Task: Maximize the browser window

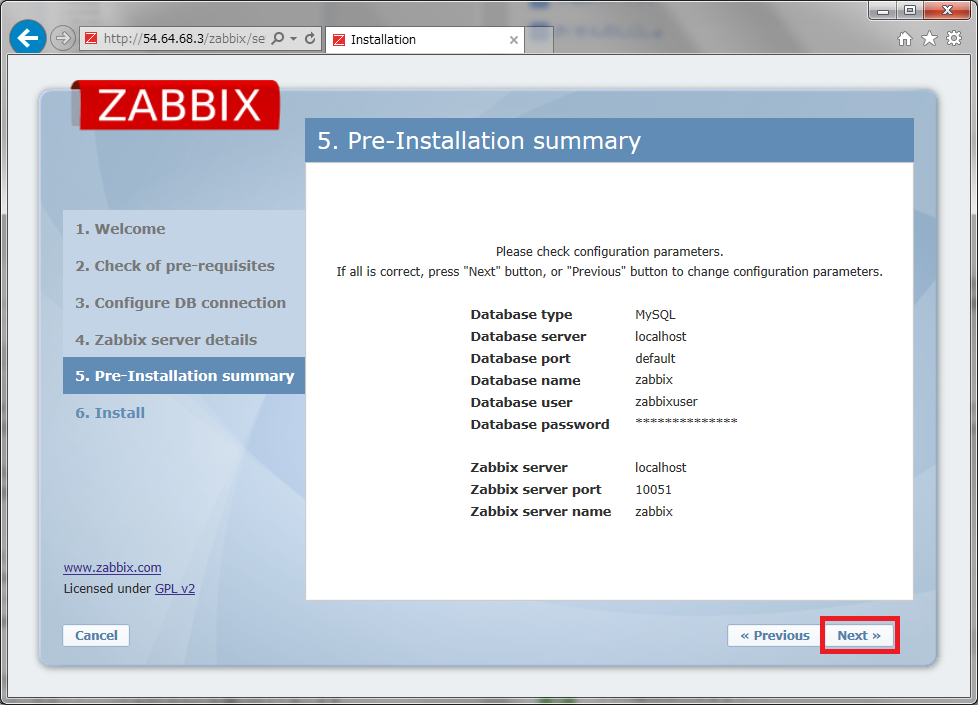Action: click(910, 11)
